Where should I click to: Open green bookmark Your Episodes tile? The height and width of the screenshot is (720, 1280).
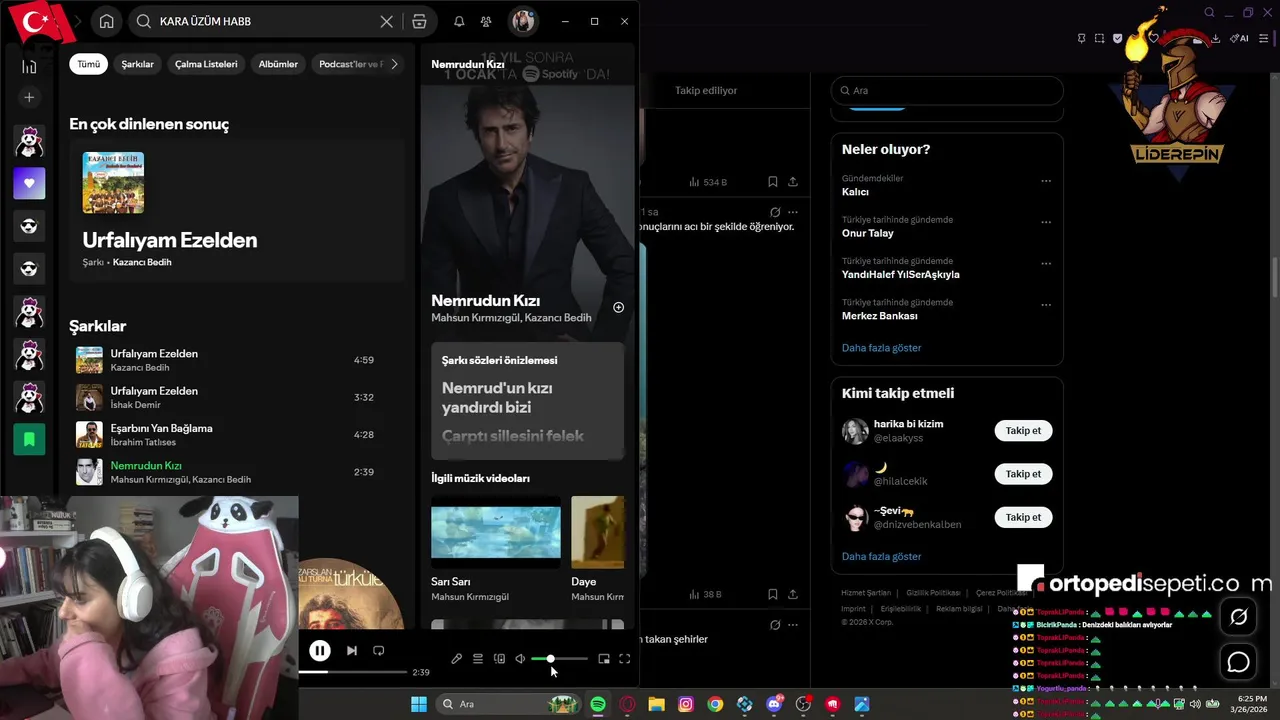pyautogui.click(x=29, y=439)
